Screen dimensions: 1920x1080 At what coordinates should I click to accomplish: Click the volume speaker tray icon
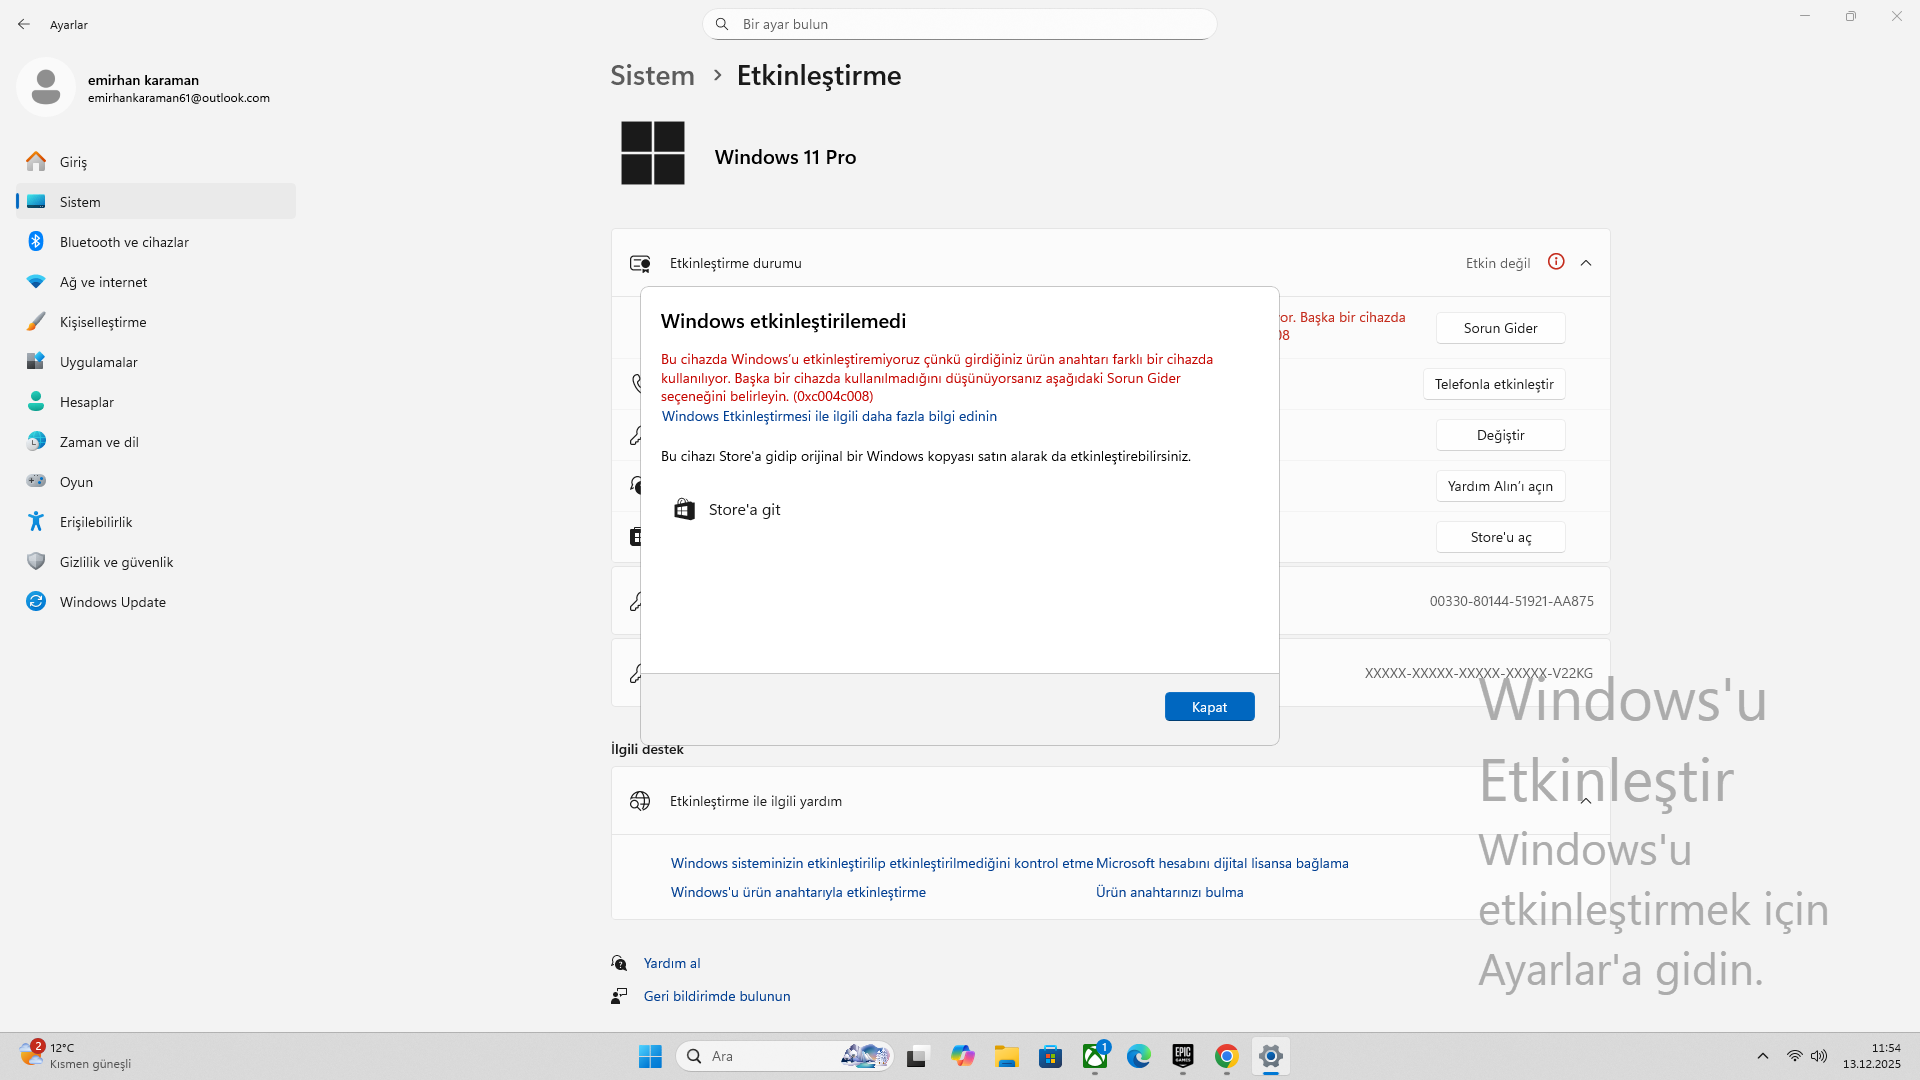[1819, 1056]
